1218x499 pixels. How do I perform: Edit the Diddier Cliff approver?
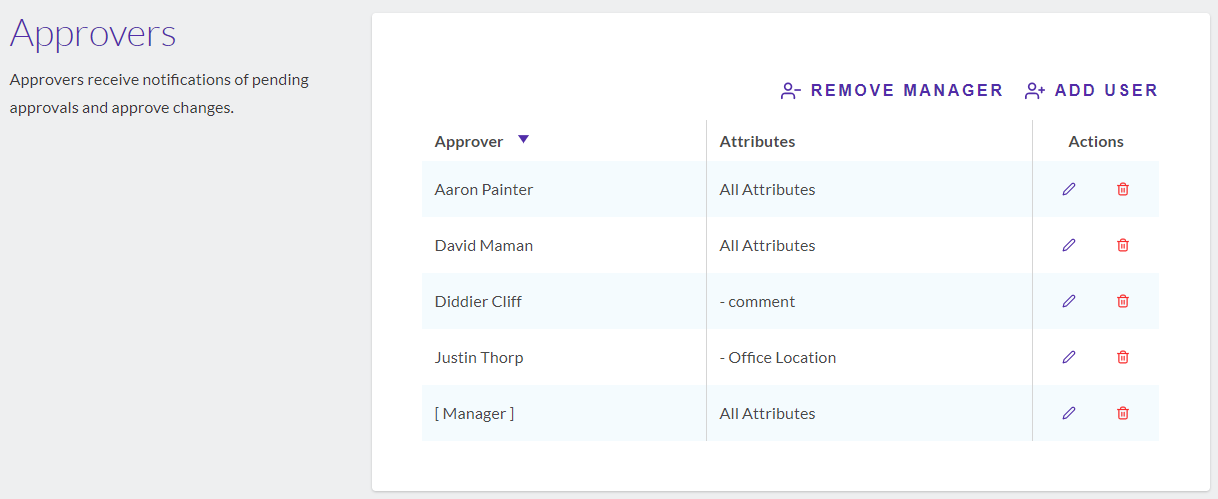pos(1069,301)
